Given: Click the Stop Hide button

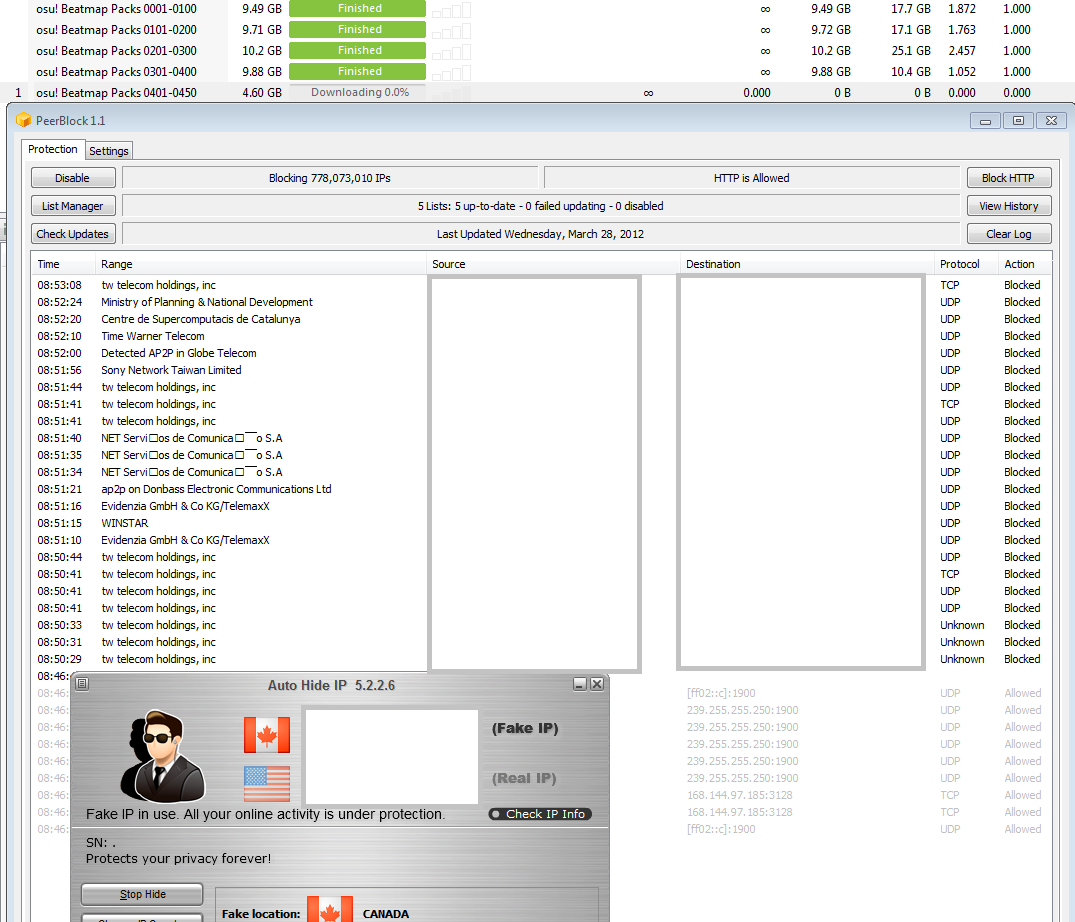Looking at the screenshot, I should [143, 895].
